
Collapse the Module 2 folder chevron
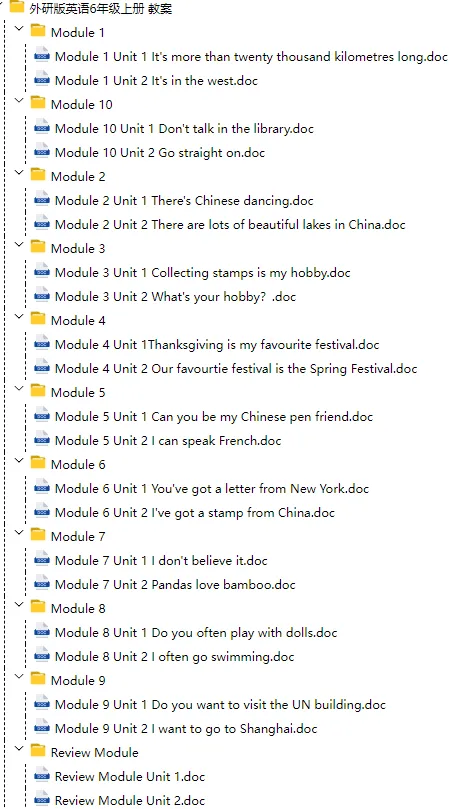coord(20,173)
